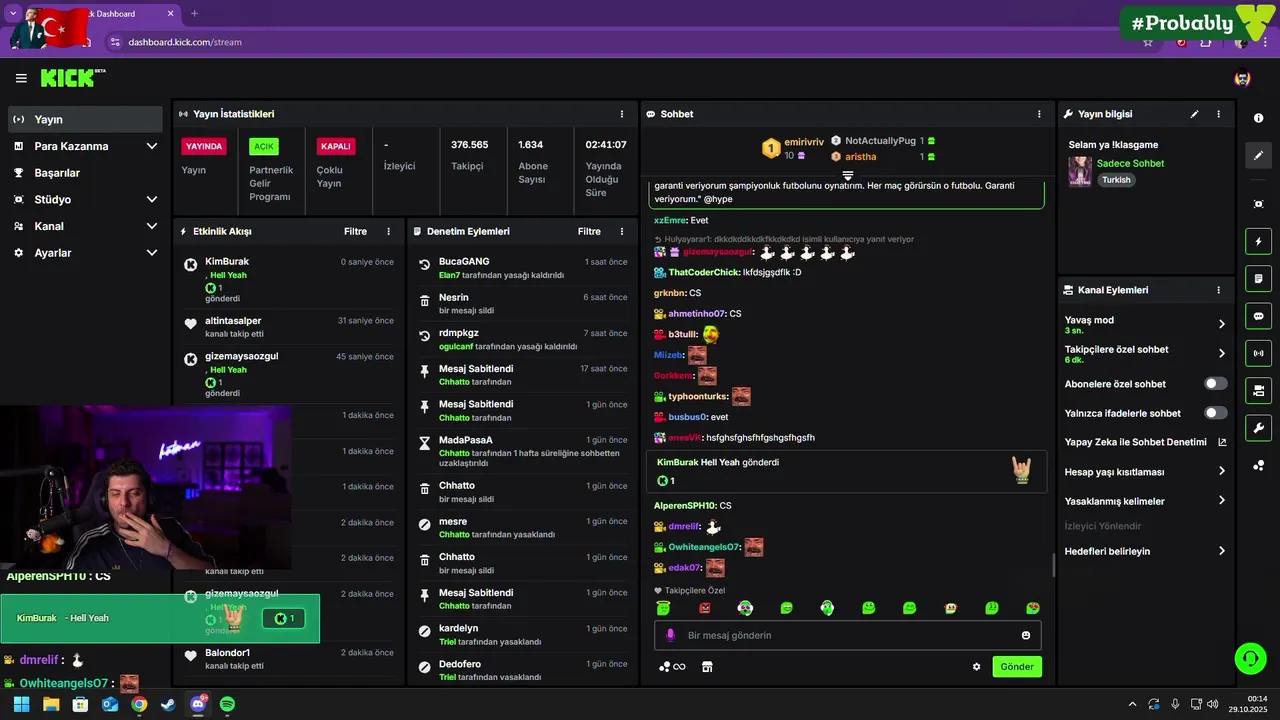This screenshot has height=720, width=1280.
Task: Open Yavaş mod options chevron
Action: (1222, 324)
